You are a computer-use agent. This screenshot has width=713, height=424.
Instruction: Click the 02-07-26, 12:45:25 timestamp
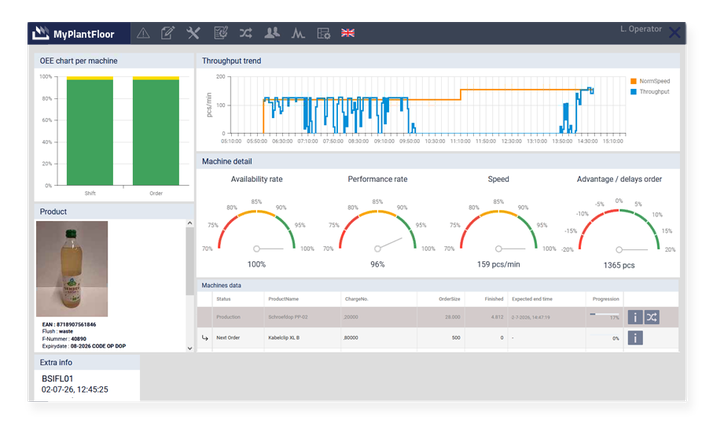(75, 389)
